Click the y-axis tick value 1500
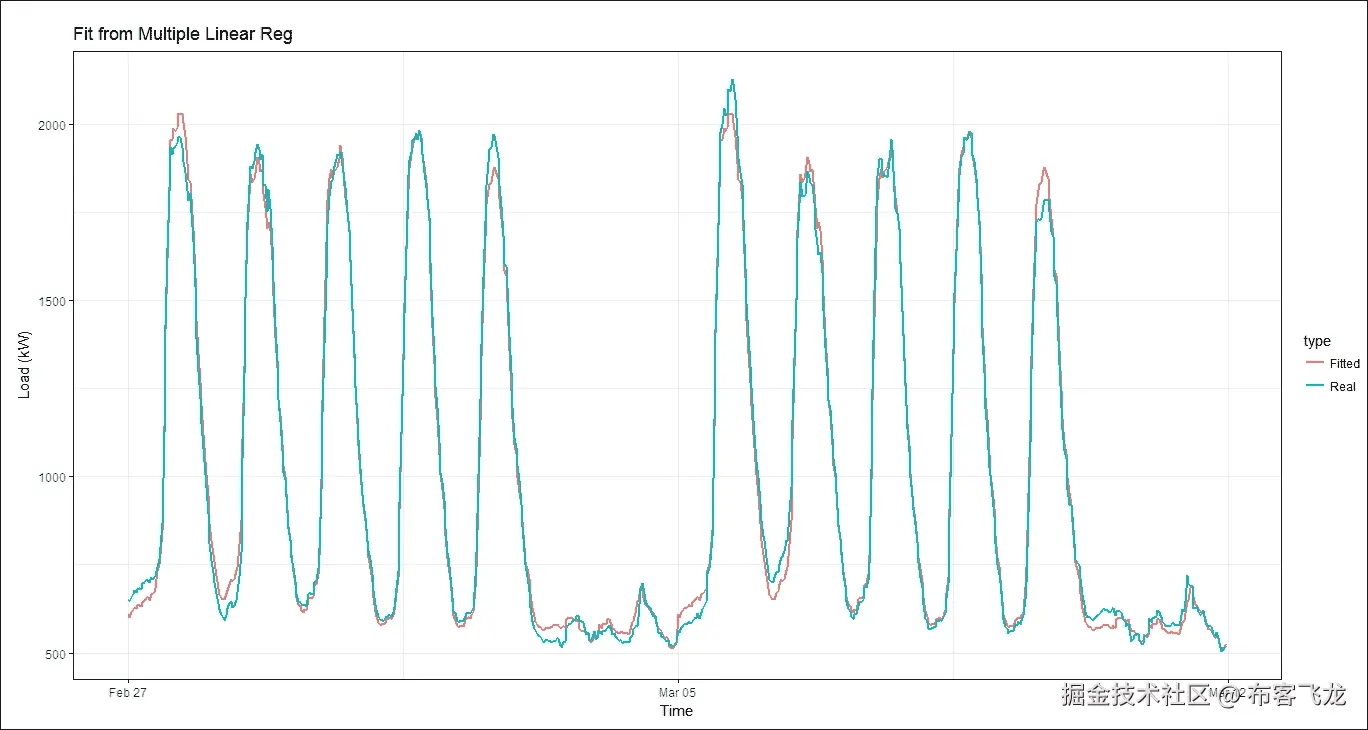The image size is (1368, 730). tap(52, 301)
